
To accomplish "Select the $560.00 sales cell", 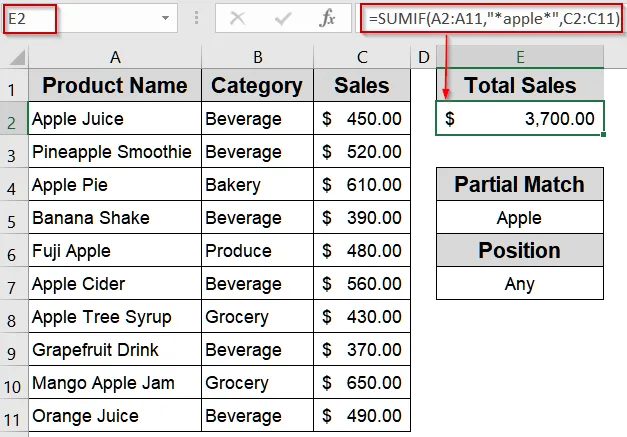I will (x=362, y=283).
